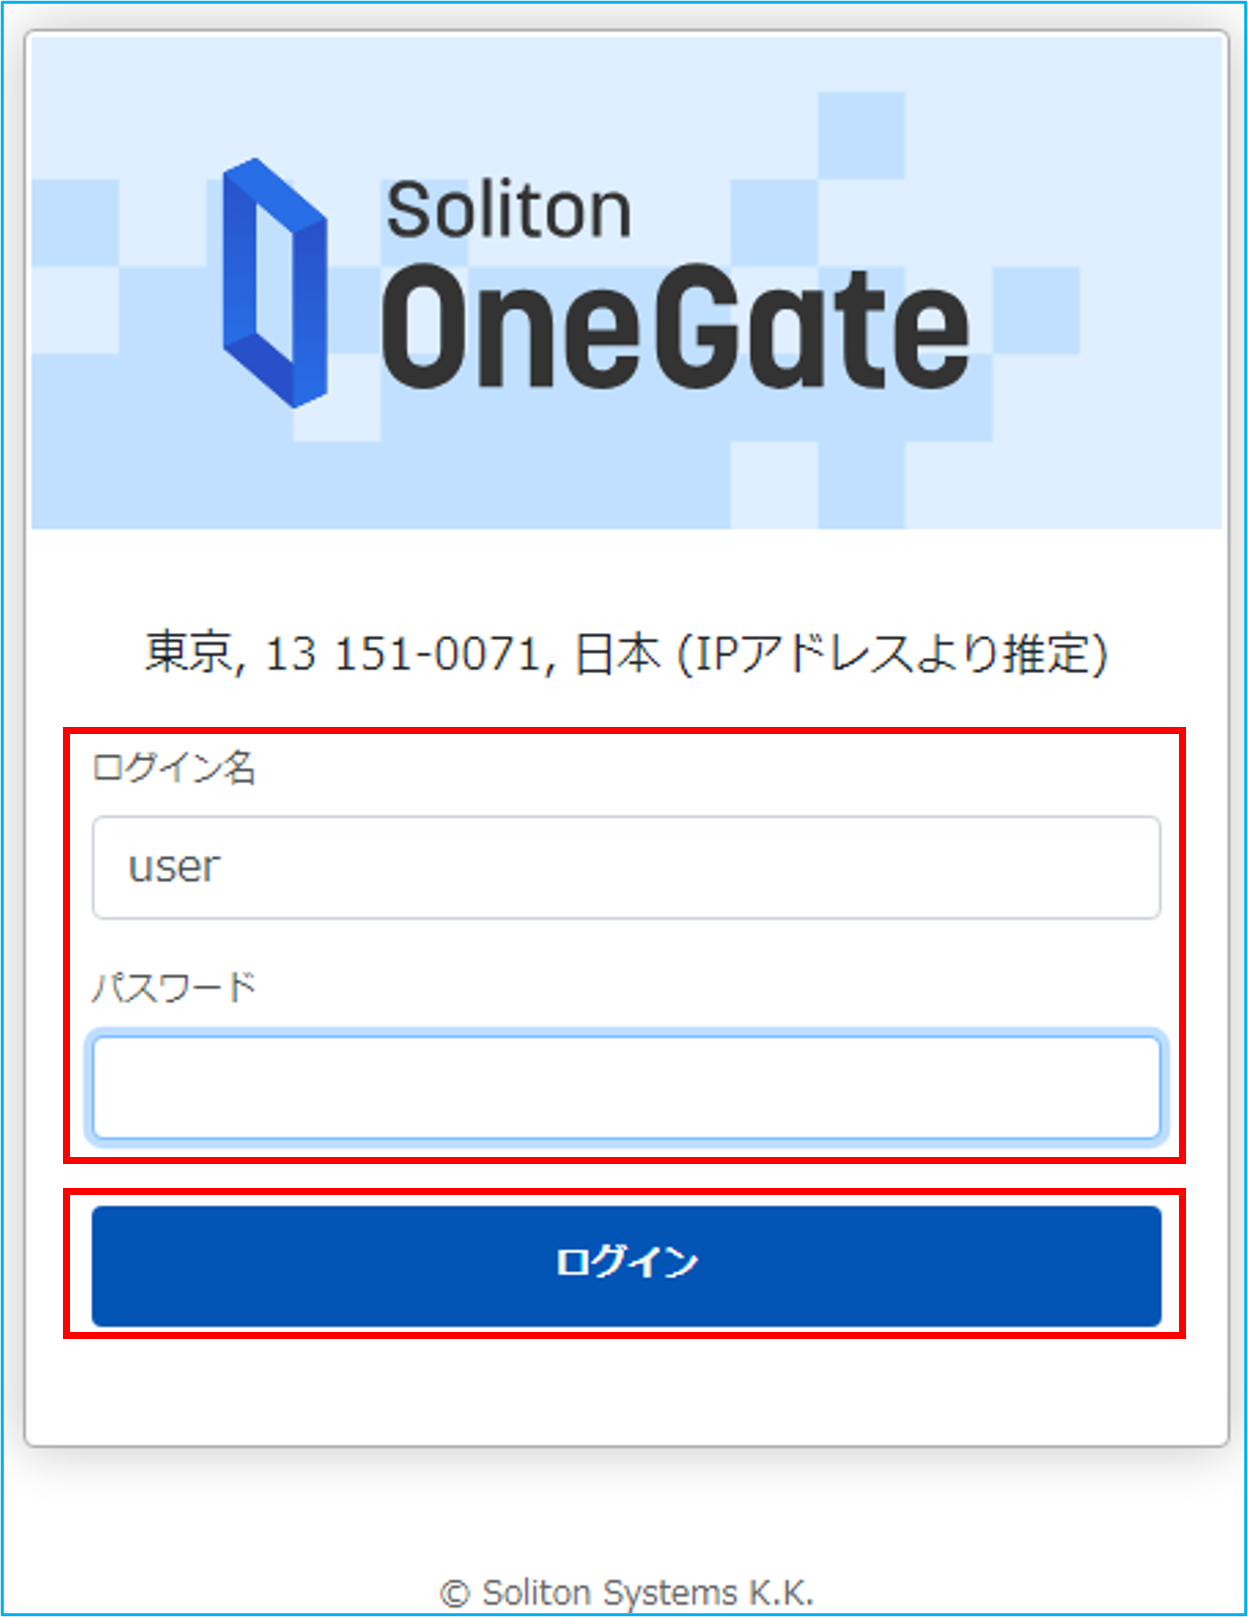
Task: Click the copyright © symbol in the footer
Action: (x=455, y=1593)
